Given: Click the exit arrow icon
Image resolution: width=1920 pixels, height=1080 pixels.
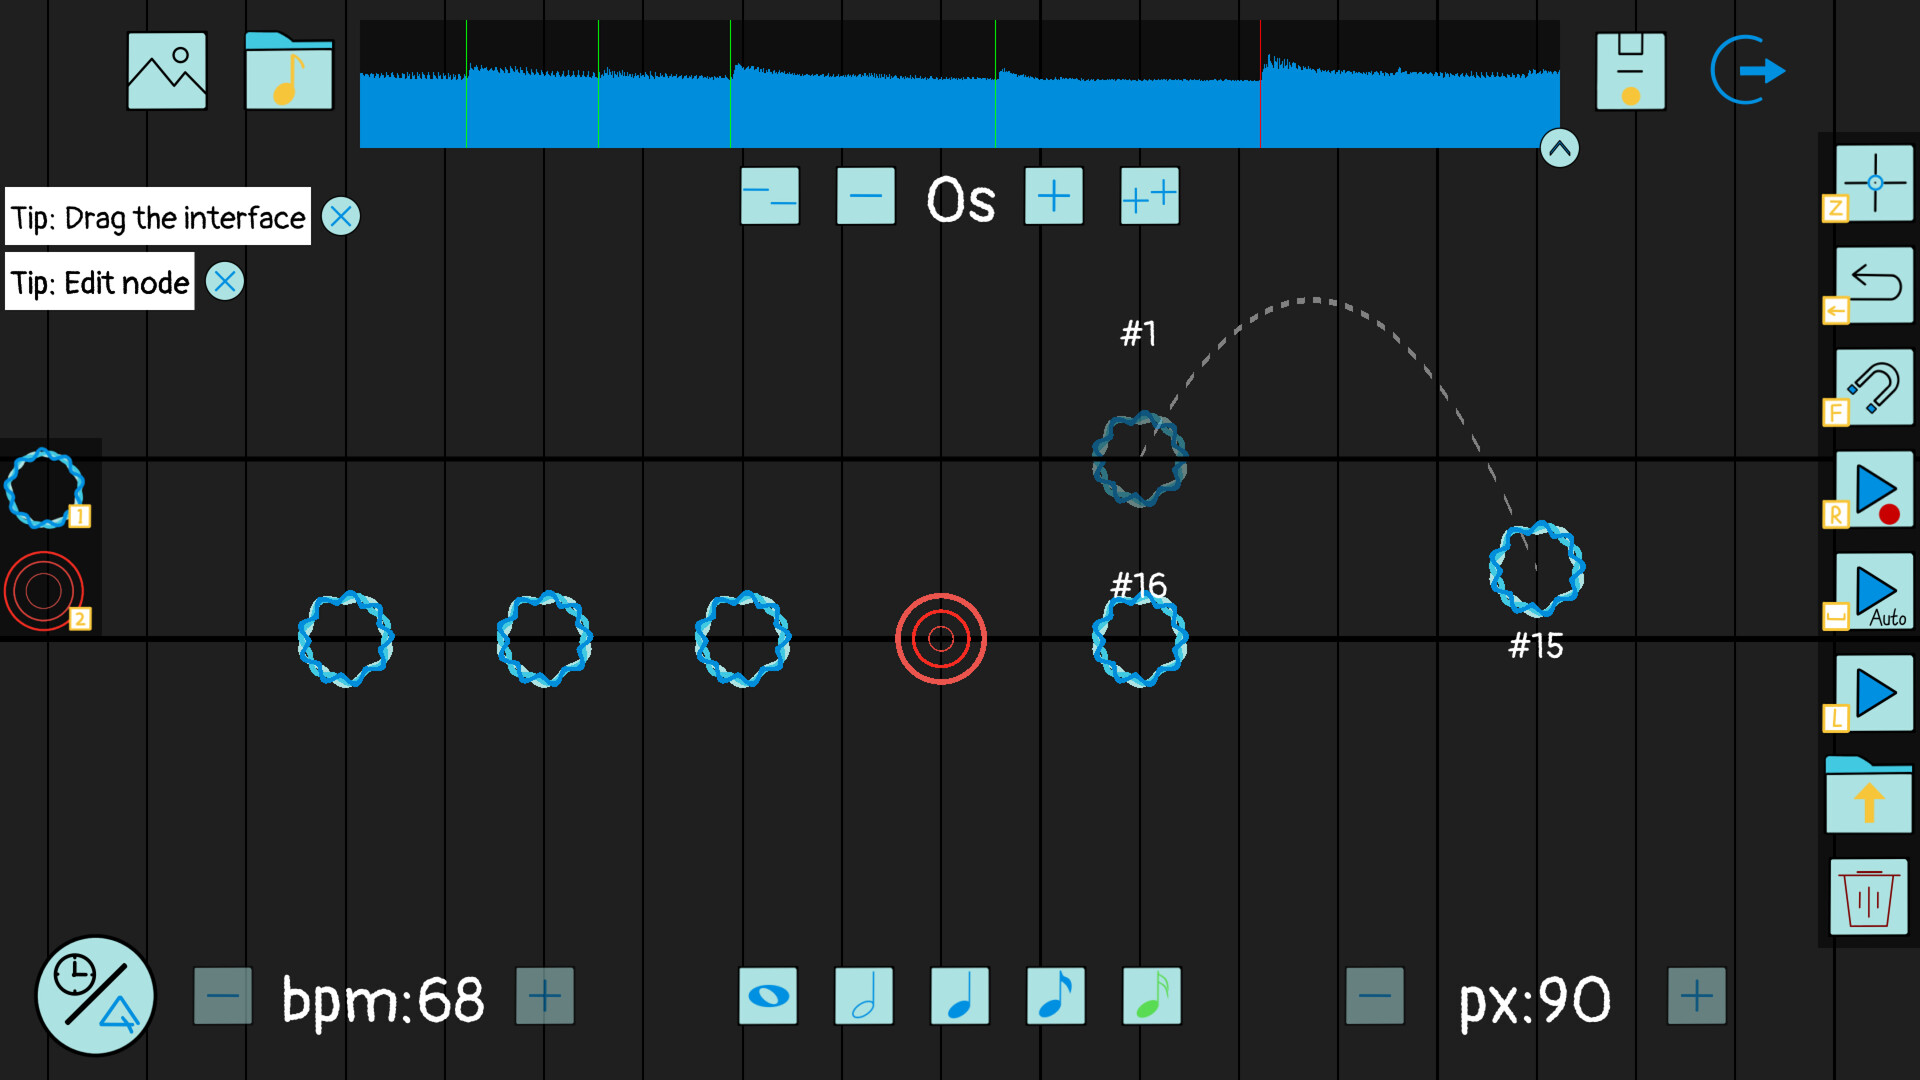Looking at the screenshot, I should point(1748,70).
